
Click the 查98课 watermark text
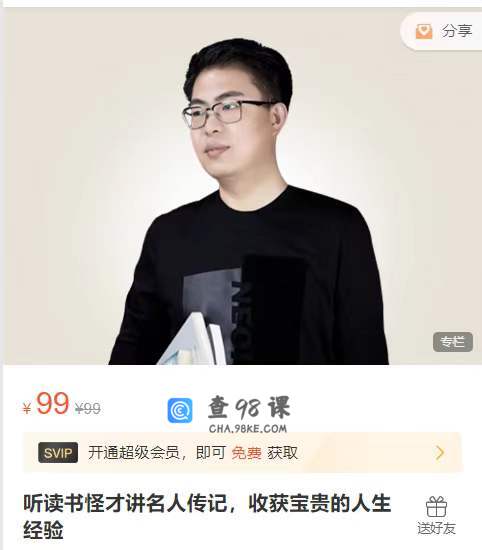(249, 408)
